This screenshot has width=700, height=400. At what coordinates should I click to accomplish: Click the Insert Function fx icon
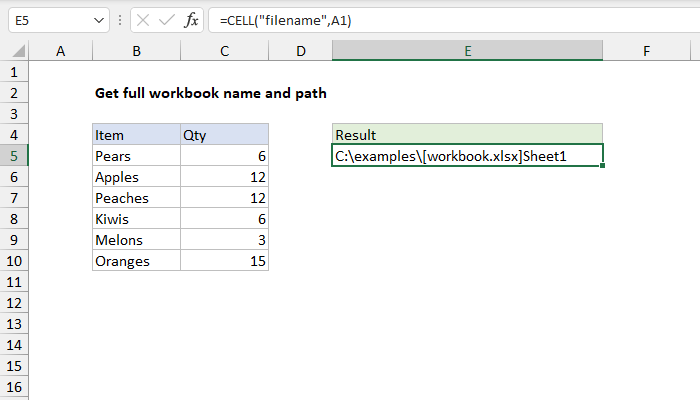coord(191,20)
